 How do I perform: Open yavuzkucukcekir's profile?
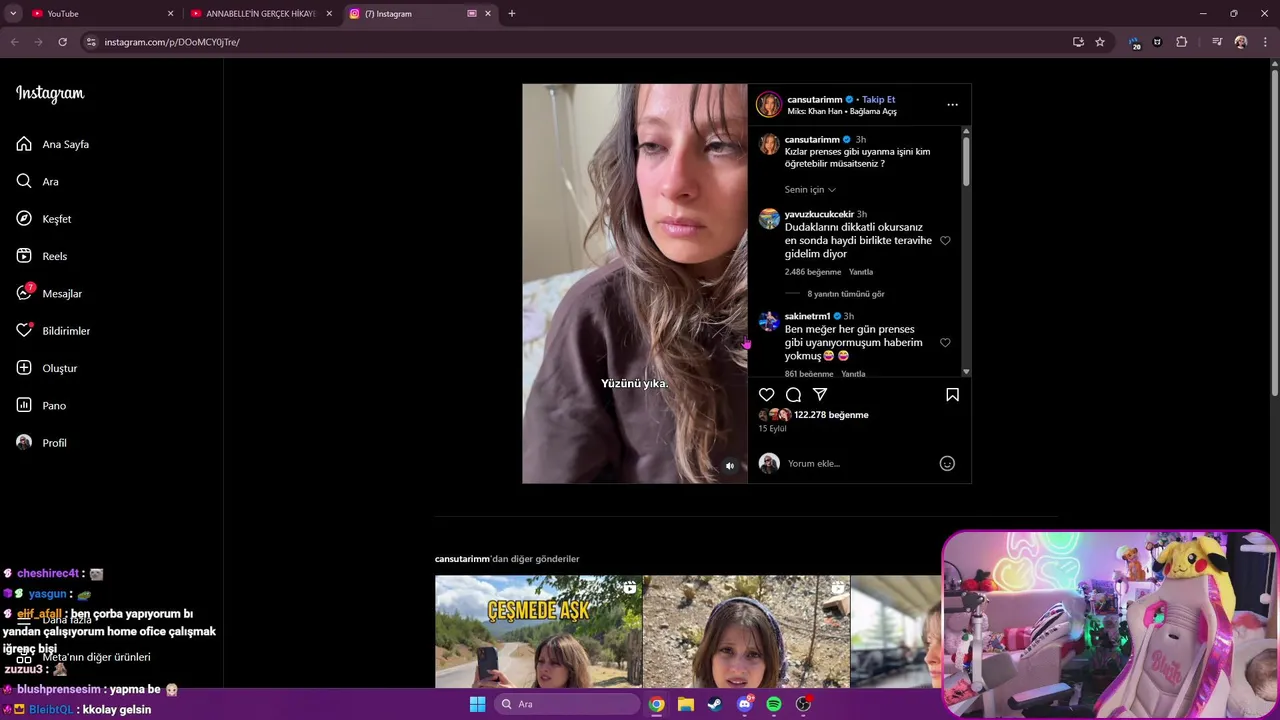(819, 214)
